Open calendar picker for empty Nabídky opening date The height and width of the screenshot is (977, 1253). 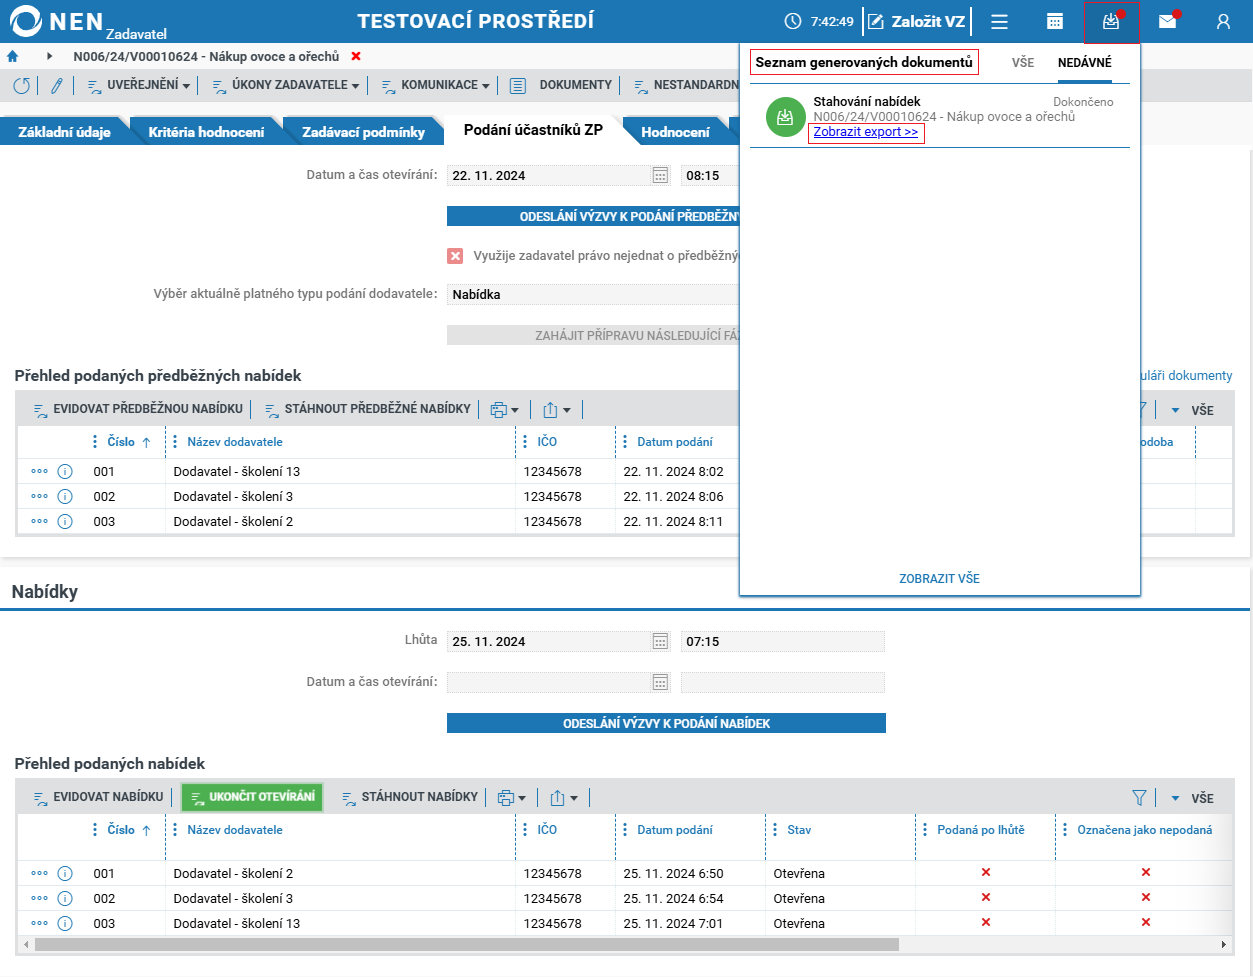coord(660,682)
